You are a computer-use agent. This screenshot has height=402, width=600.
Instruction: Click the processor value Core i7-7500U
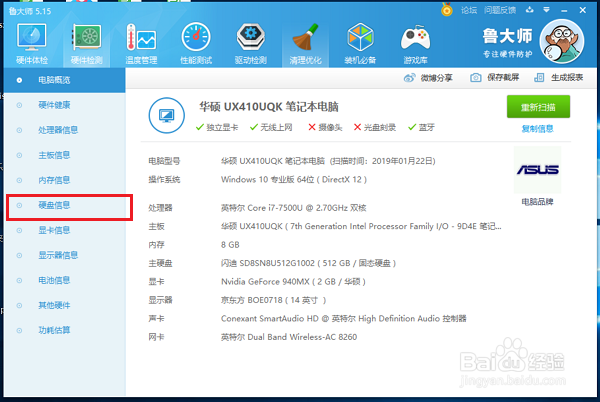click(293, 208)
